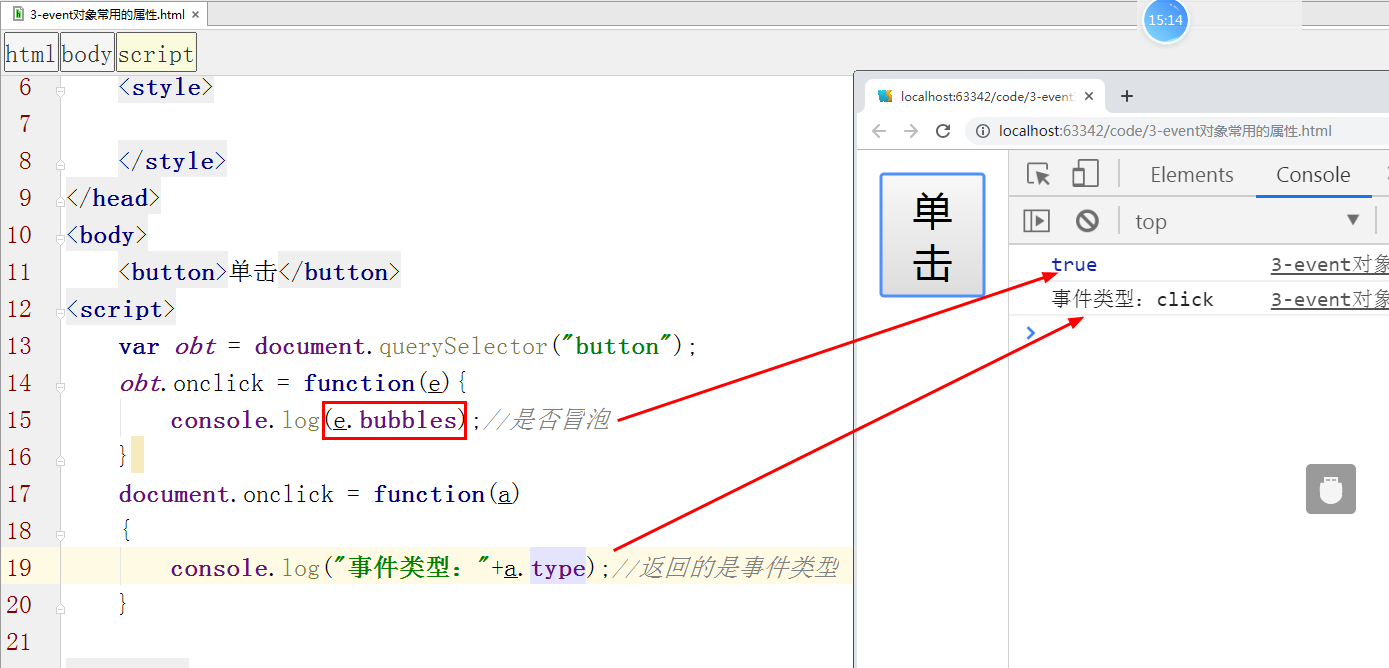Navigate back using the browser back arrow
Image resolution: width=1389 pixels, height=668 pixels.
[x=878, y=130]
